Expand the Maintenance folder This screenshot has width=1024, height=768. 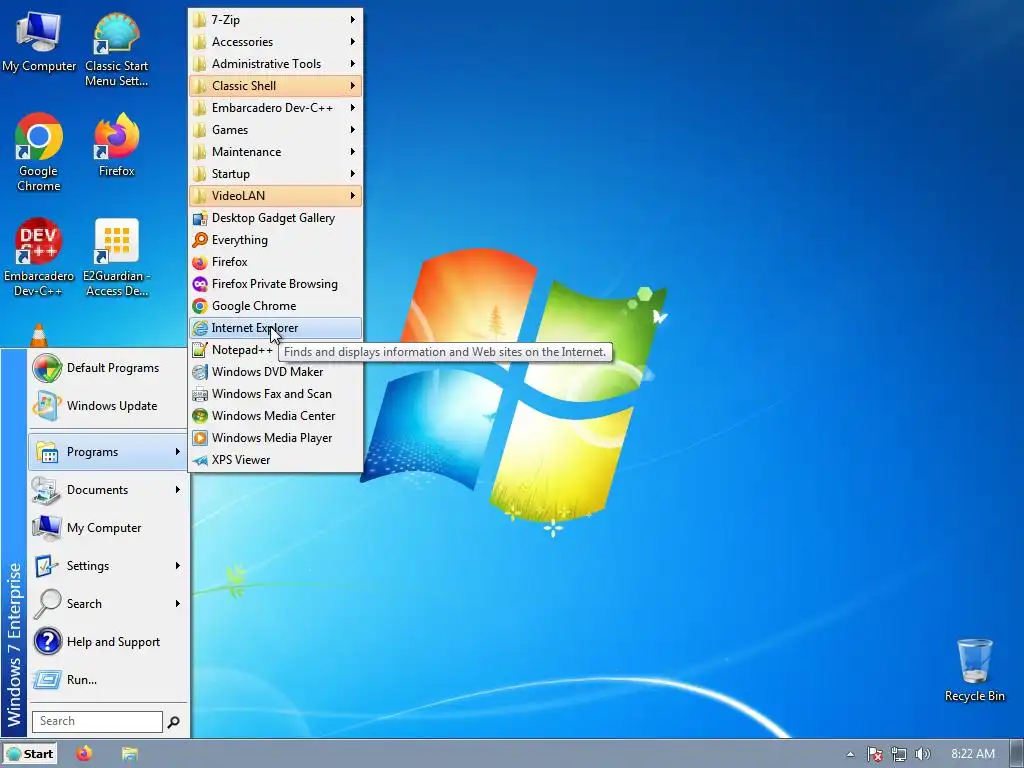pos(275,152)
